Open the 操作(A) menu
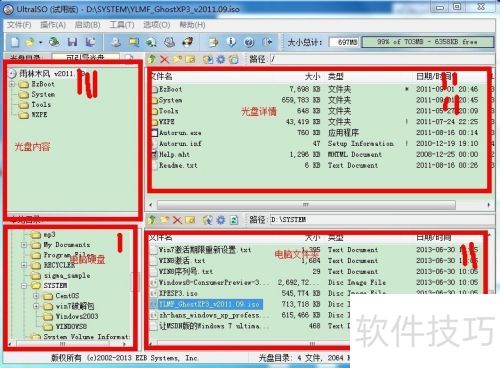This screenshot has height=368, width=500. (x=53, y=25)
